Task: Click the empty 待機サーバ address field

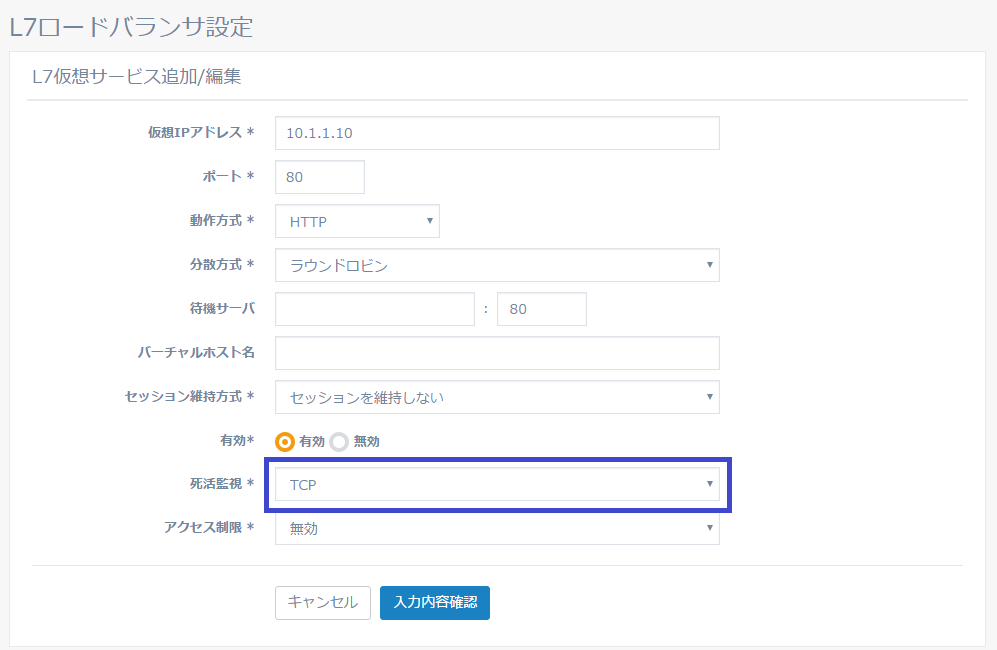Action: [x=374, y=309]
